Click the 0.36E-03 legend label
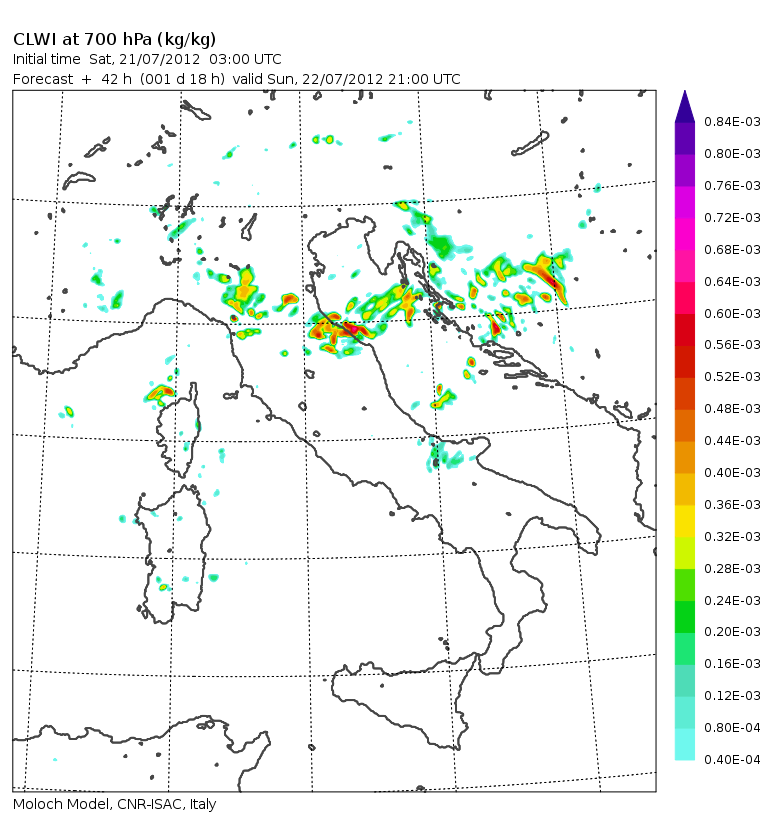Screen dimensions: 760x828 (x=732, y=505)
